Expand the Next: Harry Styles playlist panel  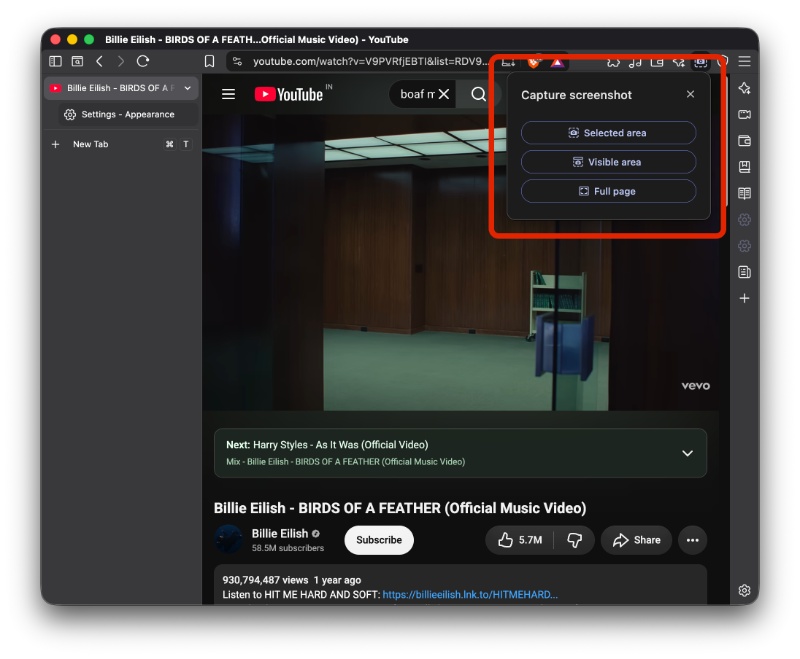pos(687,453)
